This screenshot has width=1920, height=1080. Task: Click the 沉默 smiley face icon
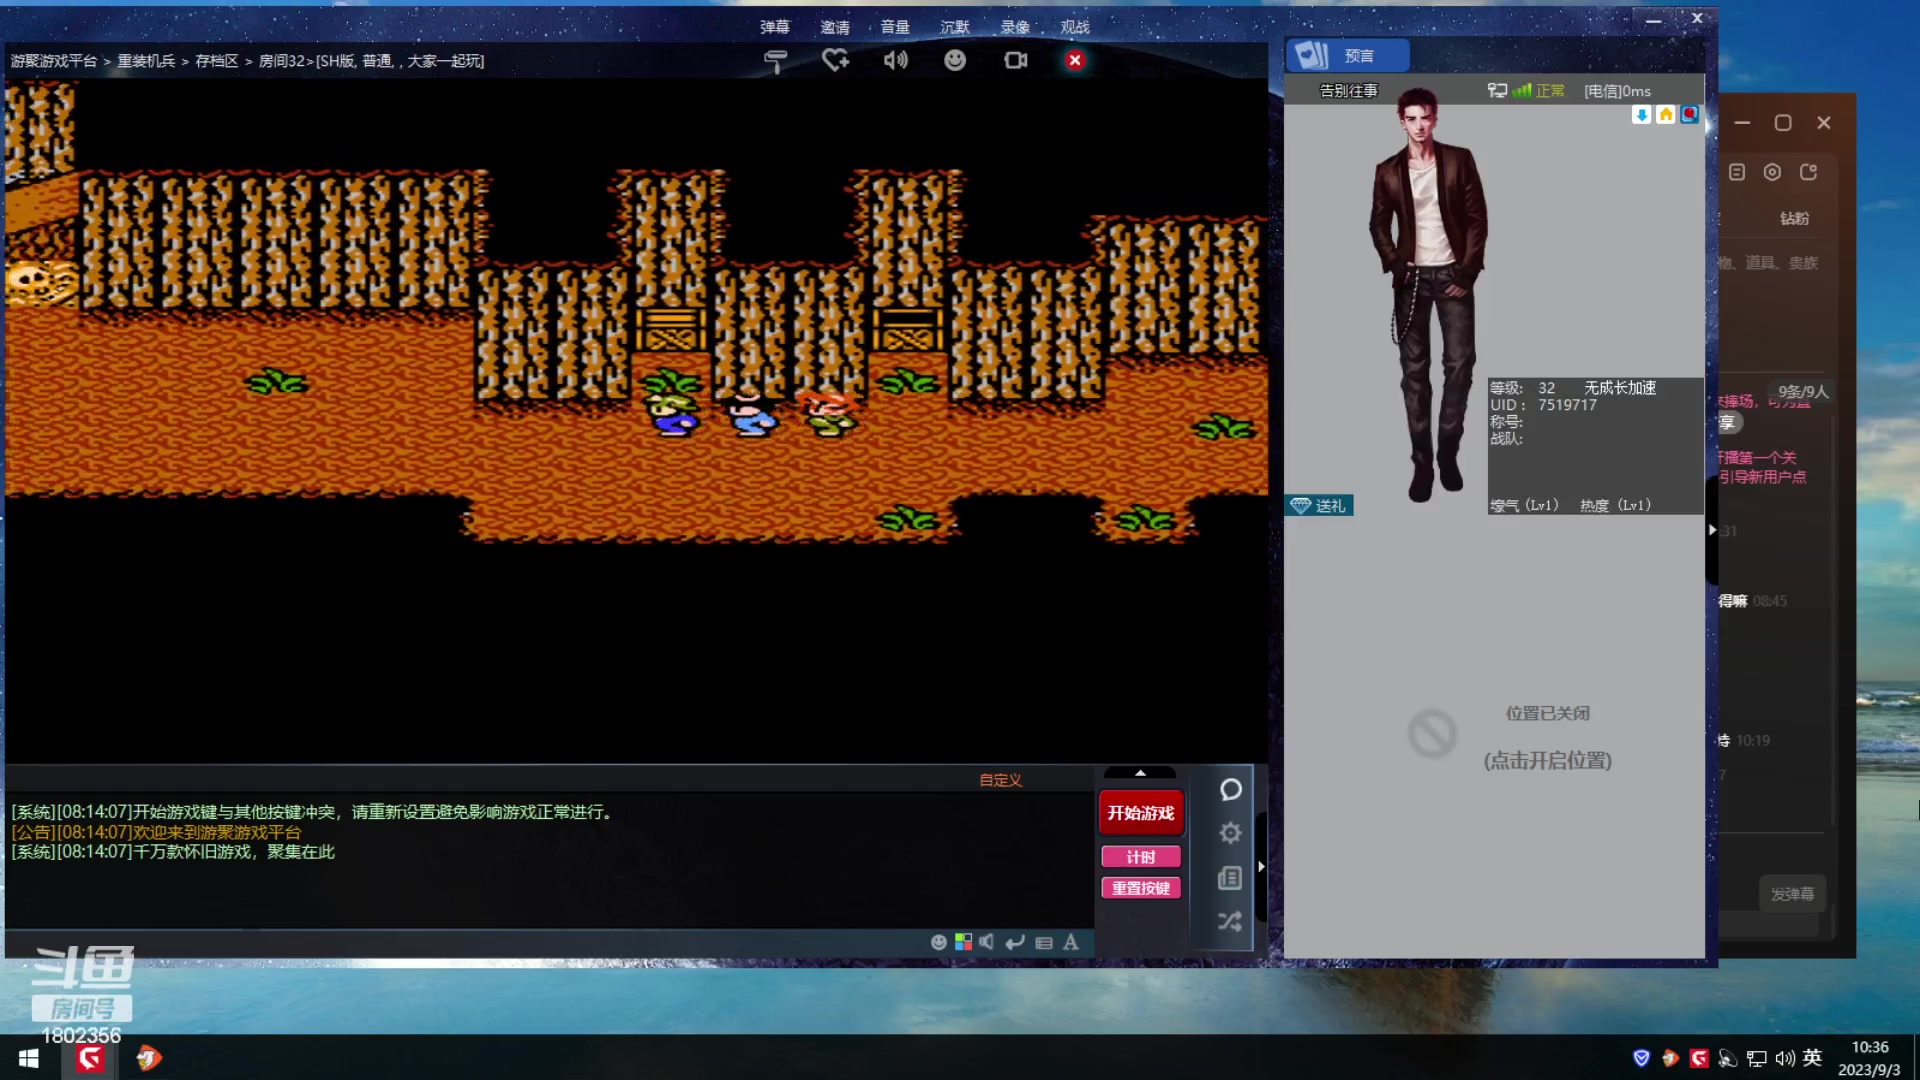(955, 60)
